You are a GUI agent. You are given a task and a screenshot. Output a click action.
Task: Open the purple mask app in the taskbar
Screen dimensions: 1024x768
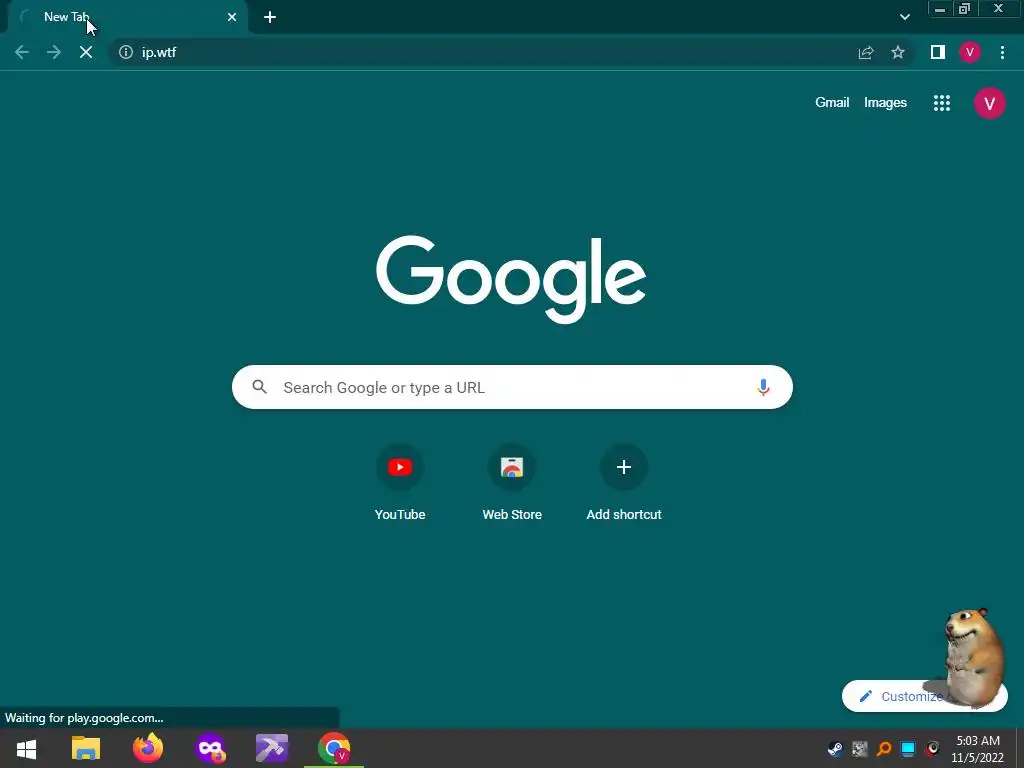coord(210,748)
